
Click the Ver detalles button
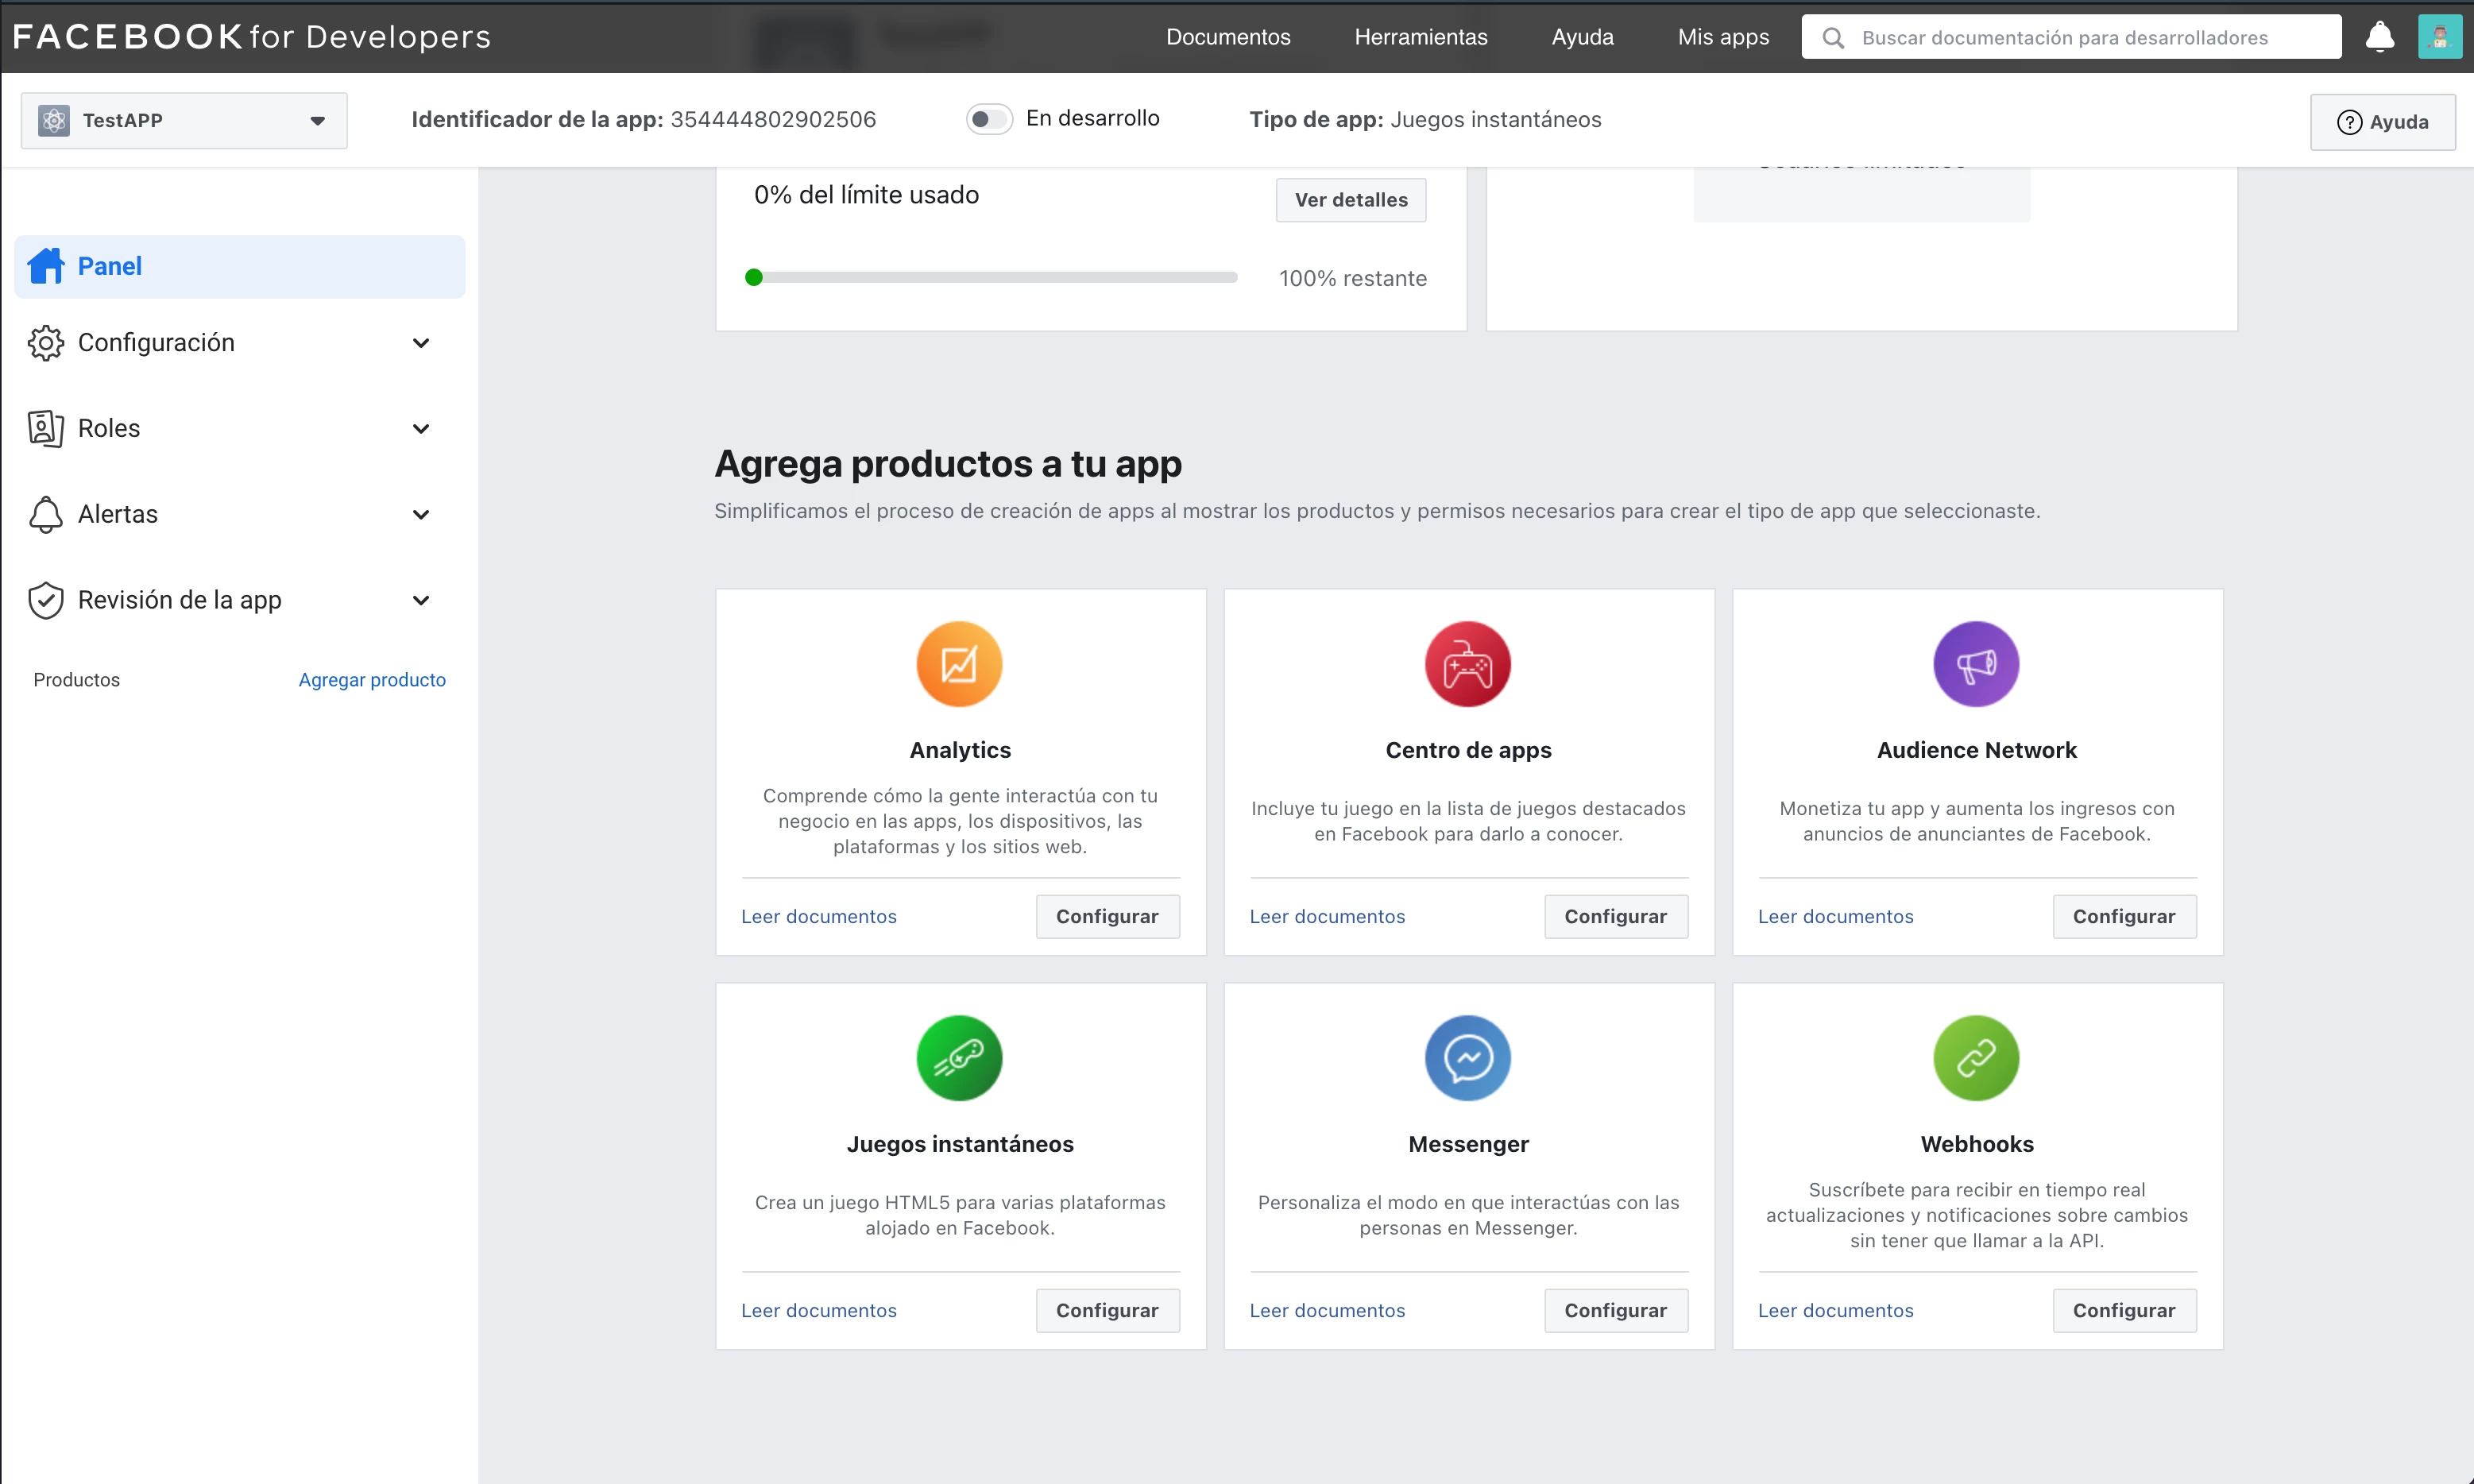coord(1350,200)
